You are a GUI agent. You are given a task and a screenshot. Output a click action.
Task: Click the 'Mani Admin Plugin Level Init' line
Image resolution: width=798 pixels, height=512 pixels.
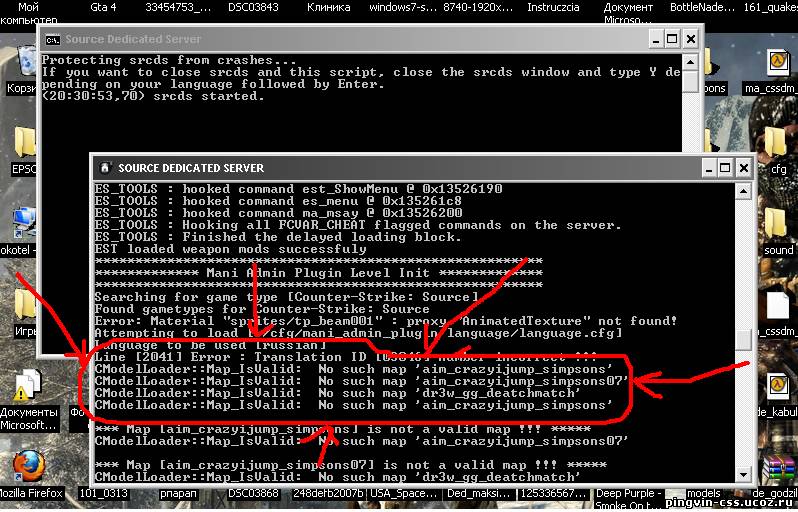[x=319, y=273]
